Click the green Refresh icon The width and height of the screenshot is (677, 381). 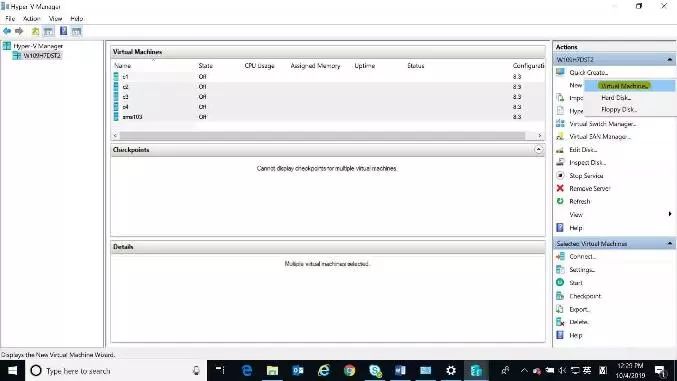coord(560,201)
